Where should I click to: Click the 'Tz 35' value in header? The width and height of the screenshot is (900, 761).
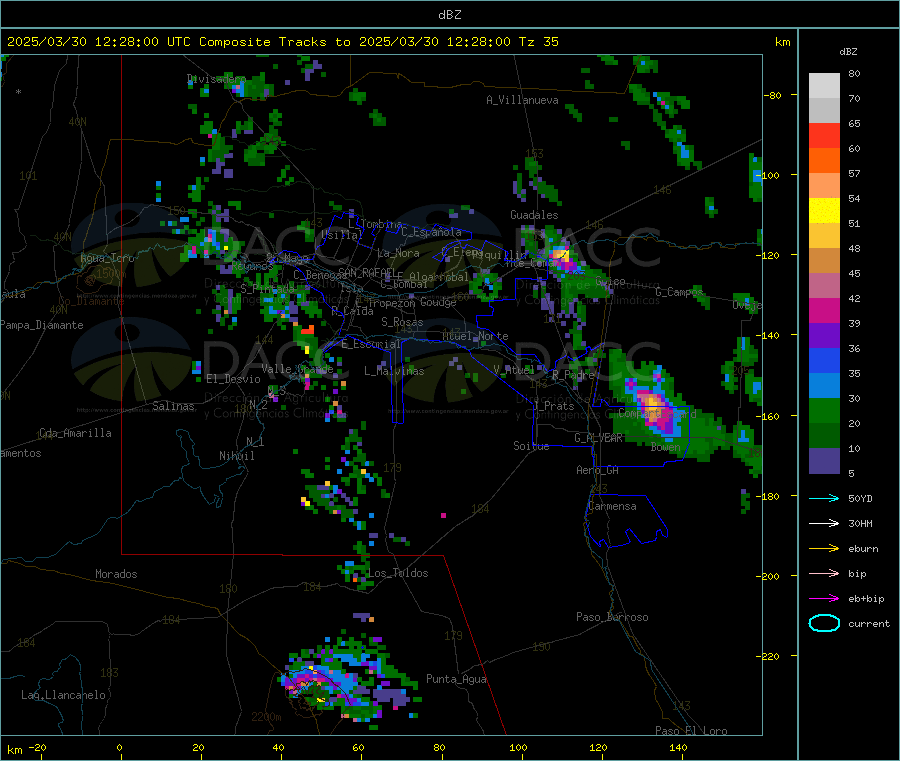click(538, 42)
